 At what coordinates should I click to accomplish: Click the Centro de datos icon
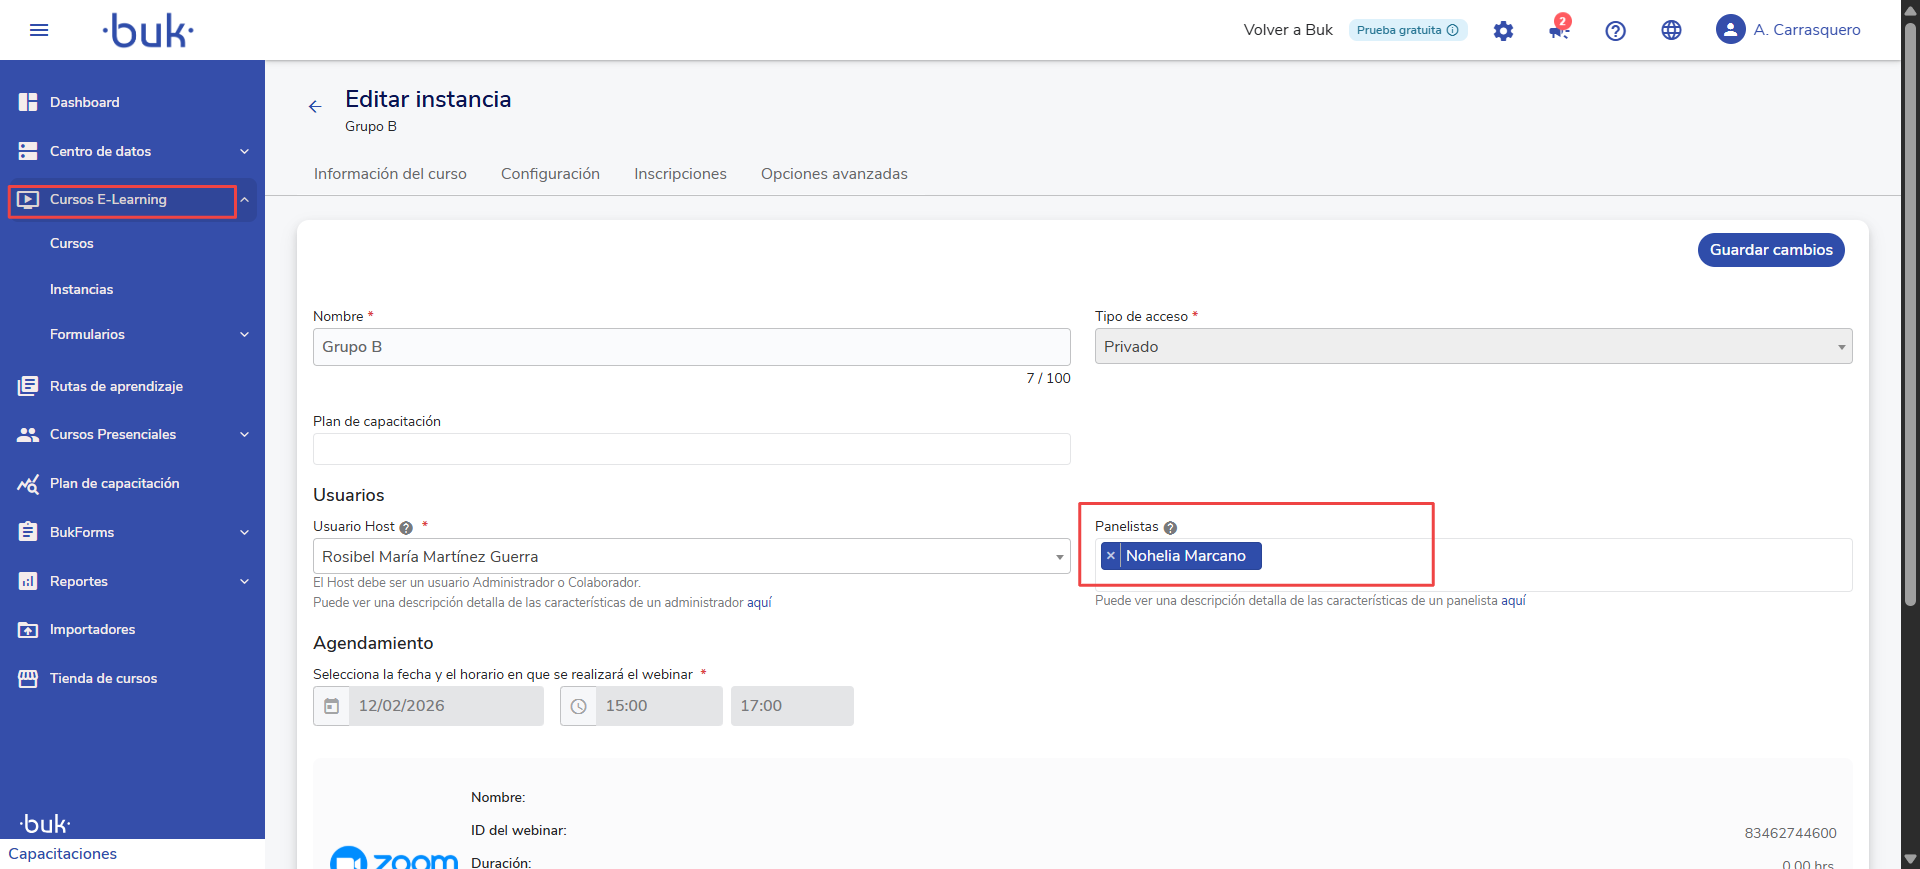28,151
